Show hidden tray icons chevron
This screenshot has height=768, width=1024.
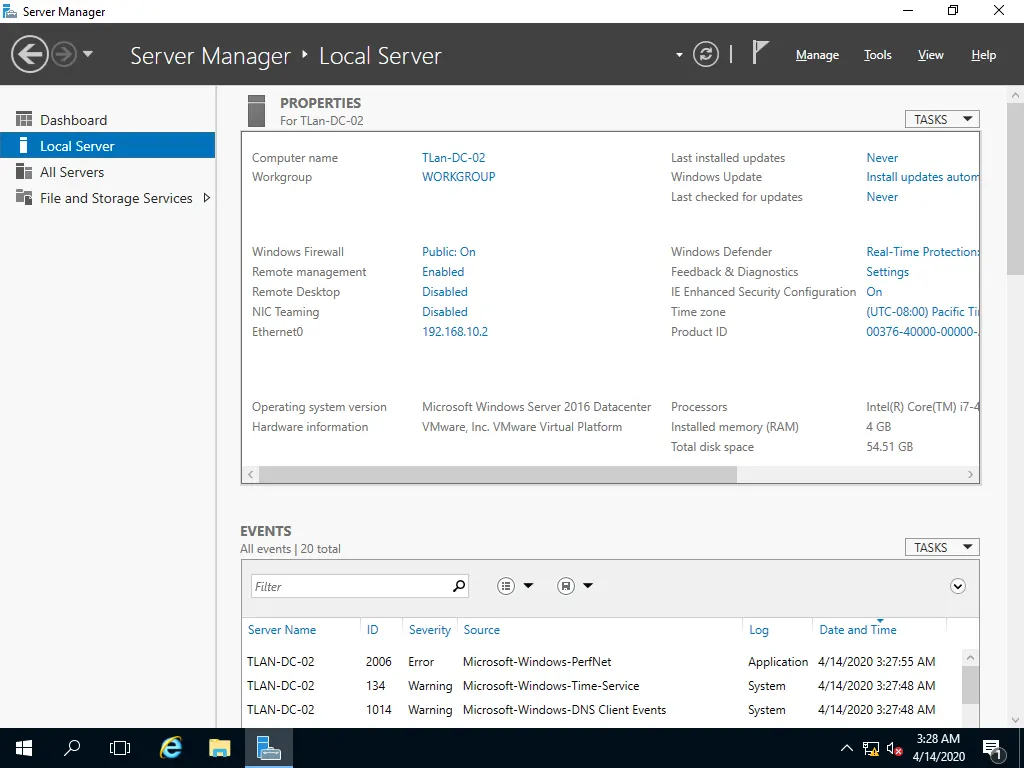846,748
